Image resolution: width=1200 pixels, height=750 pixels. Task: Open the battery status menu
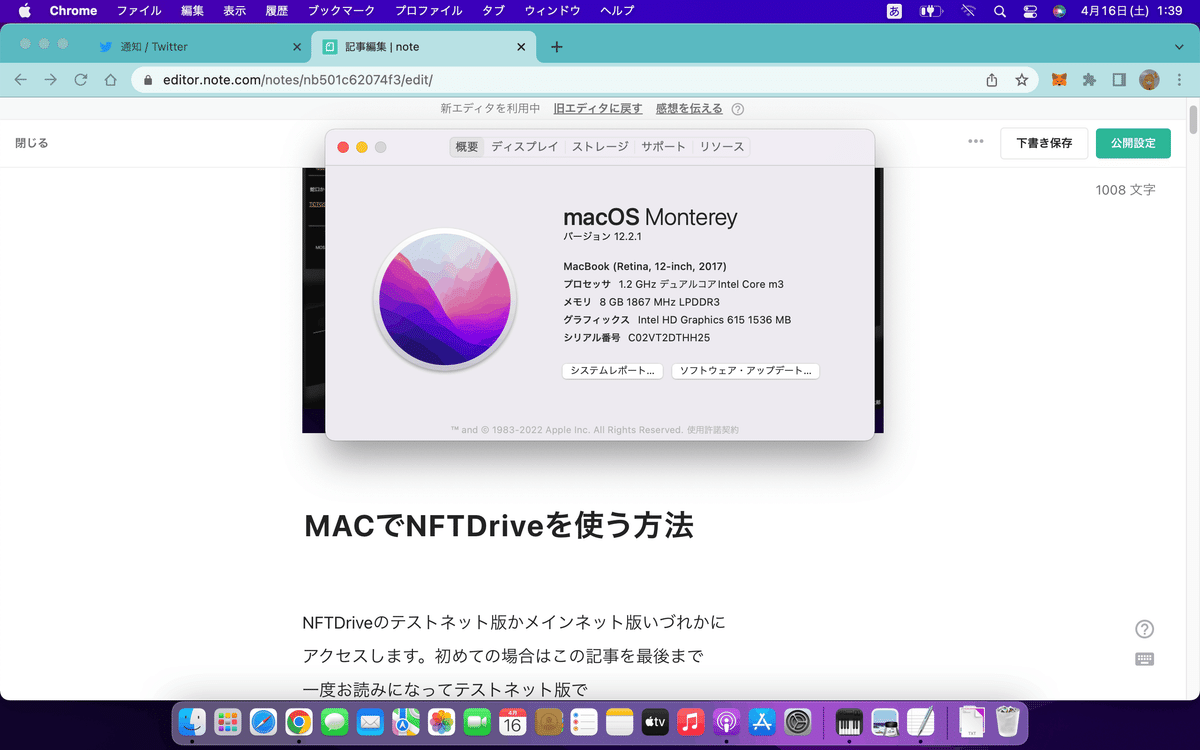click(932, 11)
